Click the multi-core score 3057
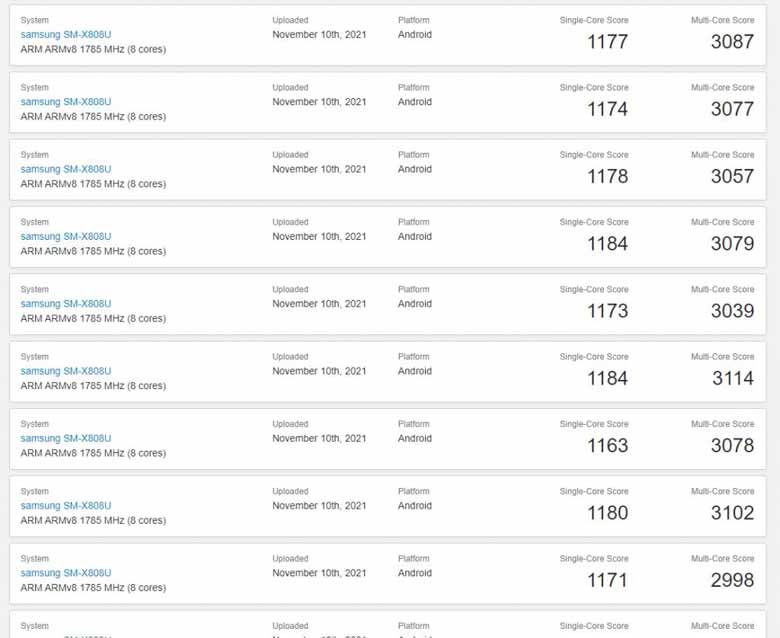This screenshot has width=780, height=638. coord(732,176)
